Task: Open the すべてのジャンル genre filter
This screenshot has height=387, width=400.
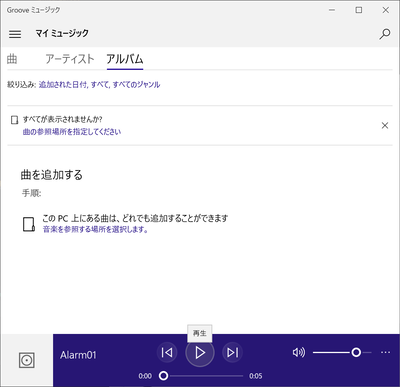Action: 136,85
